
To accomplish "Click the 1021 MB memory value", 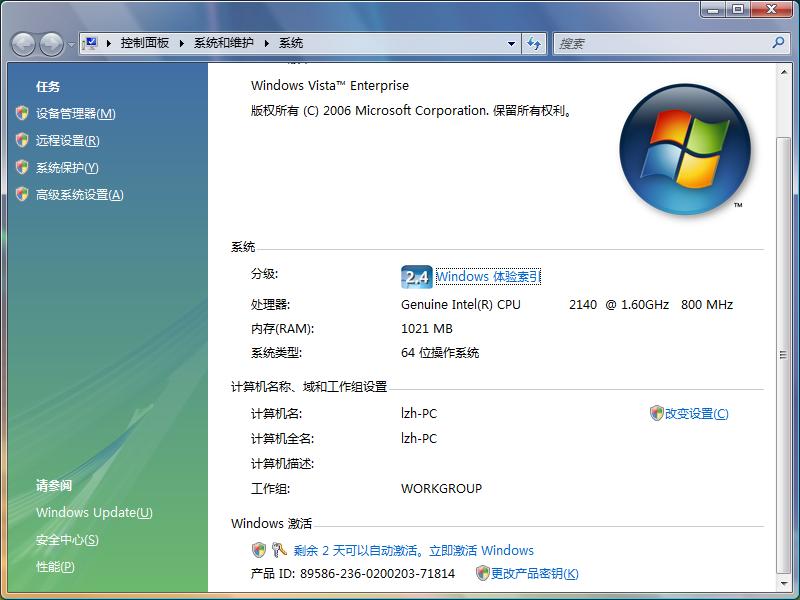I will coord(427,329).
